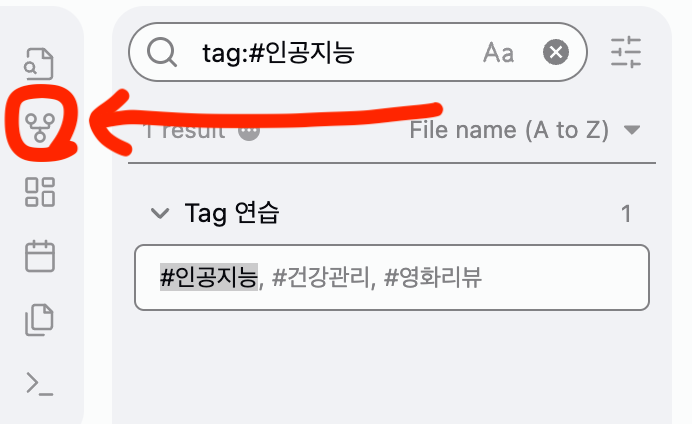Screen dimensions: 692x424
Task: Click the magnifying glass in search box
Action: 162,52
